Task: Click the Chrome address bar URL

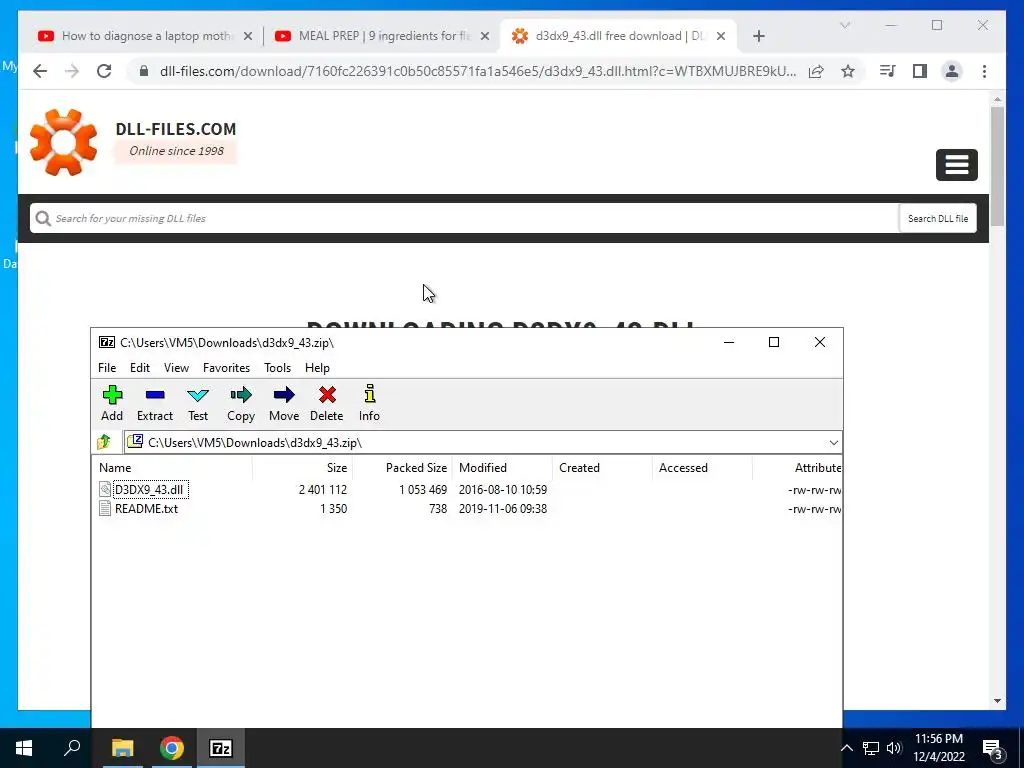Action: 477,71
